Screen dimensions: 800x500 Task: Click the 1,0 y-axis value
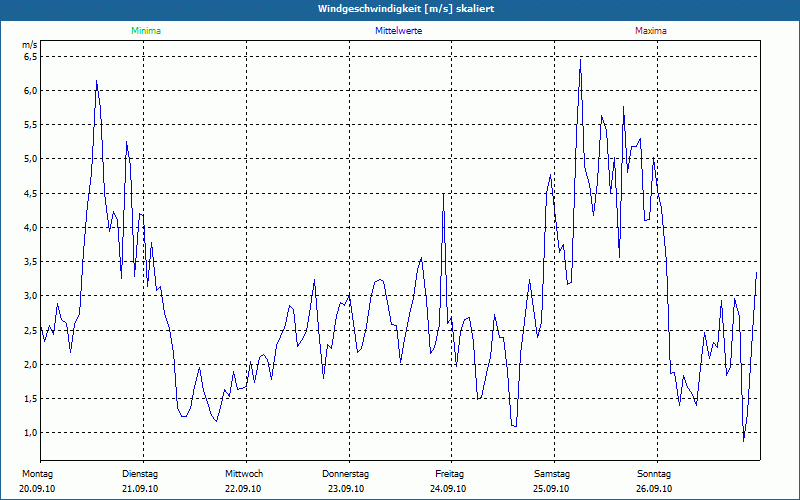coord(31,433)
